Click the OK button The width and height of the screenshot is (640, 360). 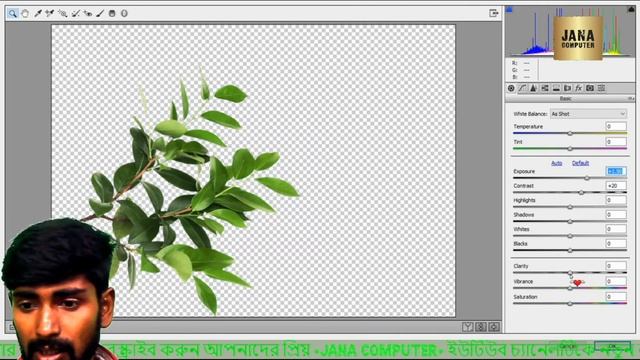612,346
